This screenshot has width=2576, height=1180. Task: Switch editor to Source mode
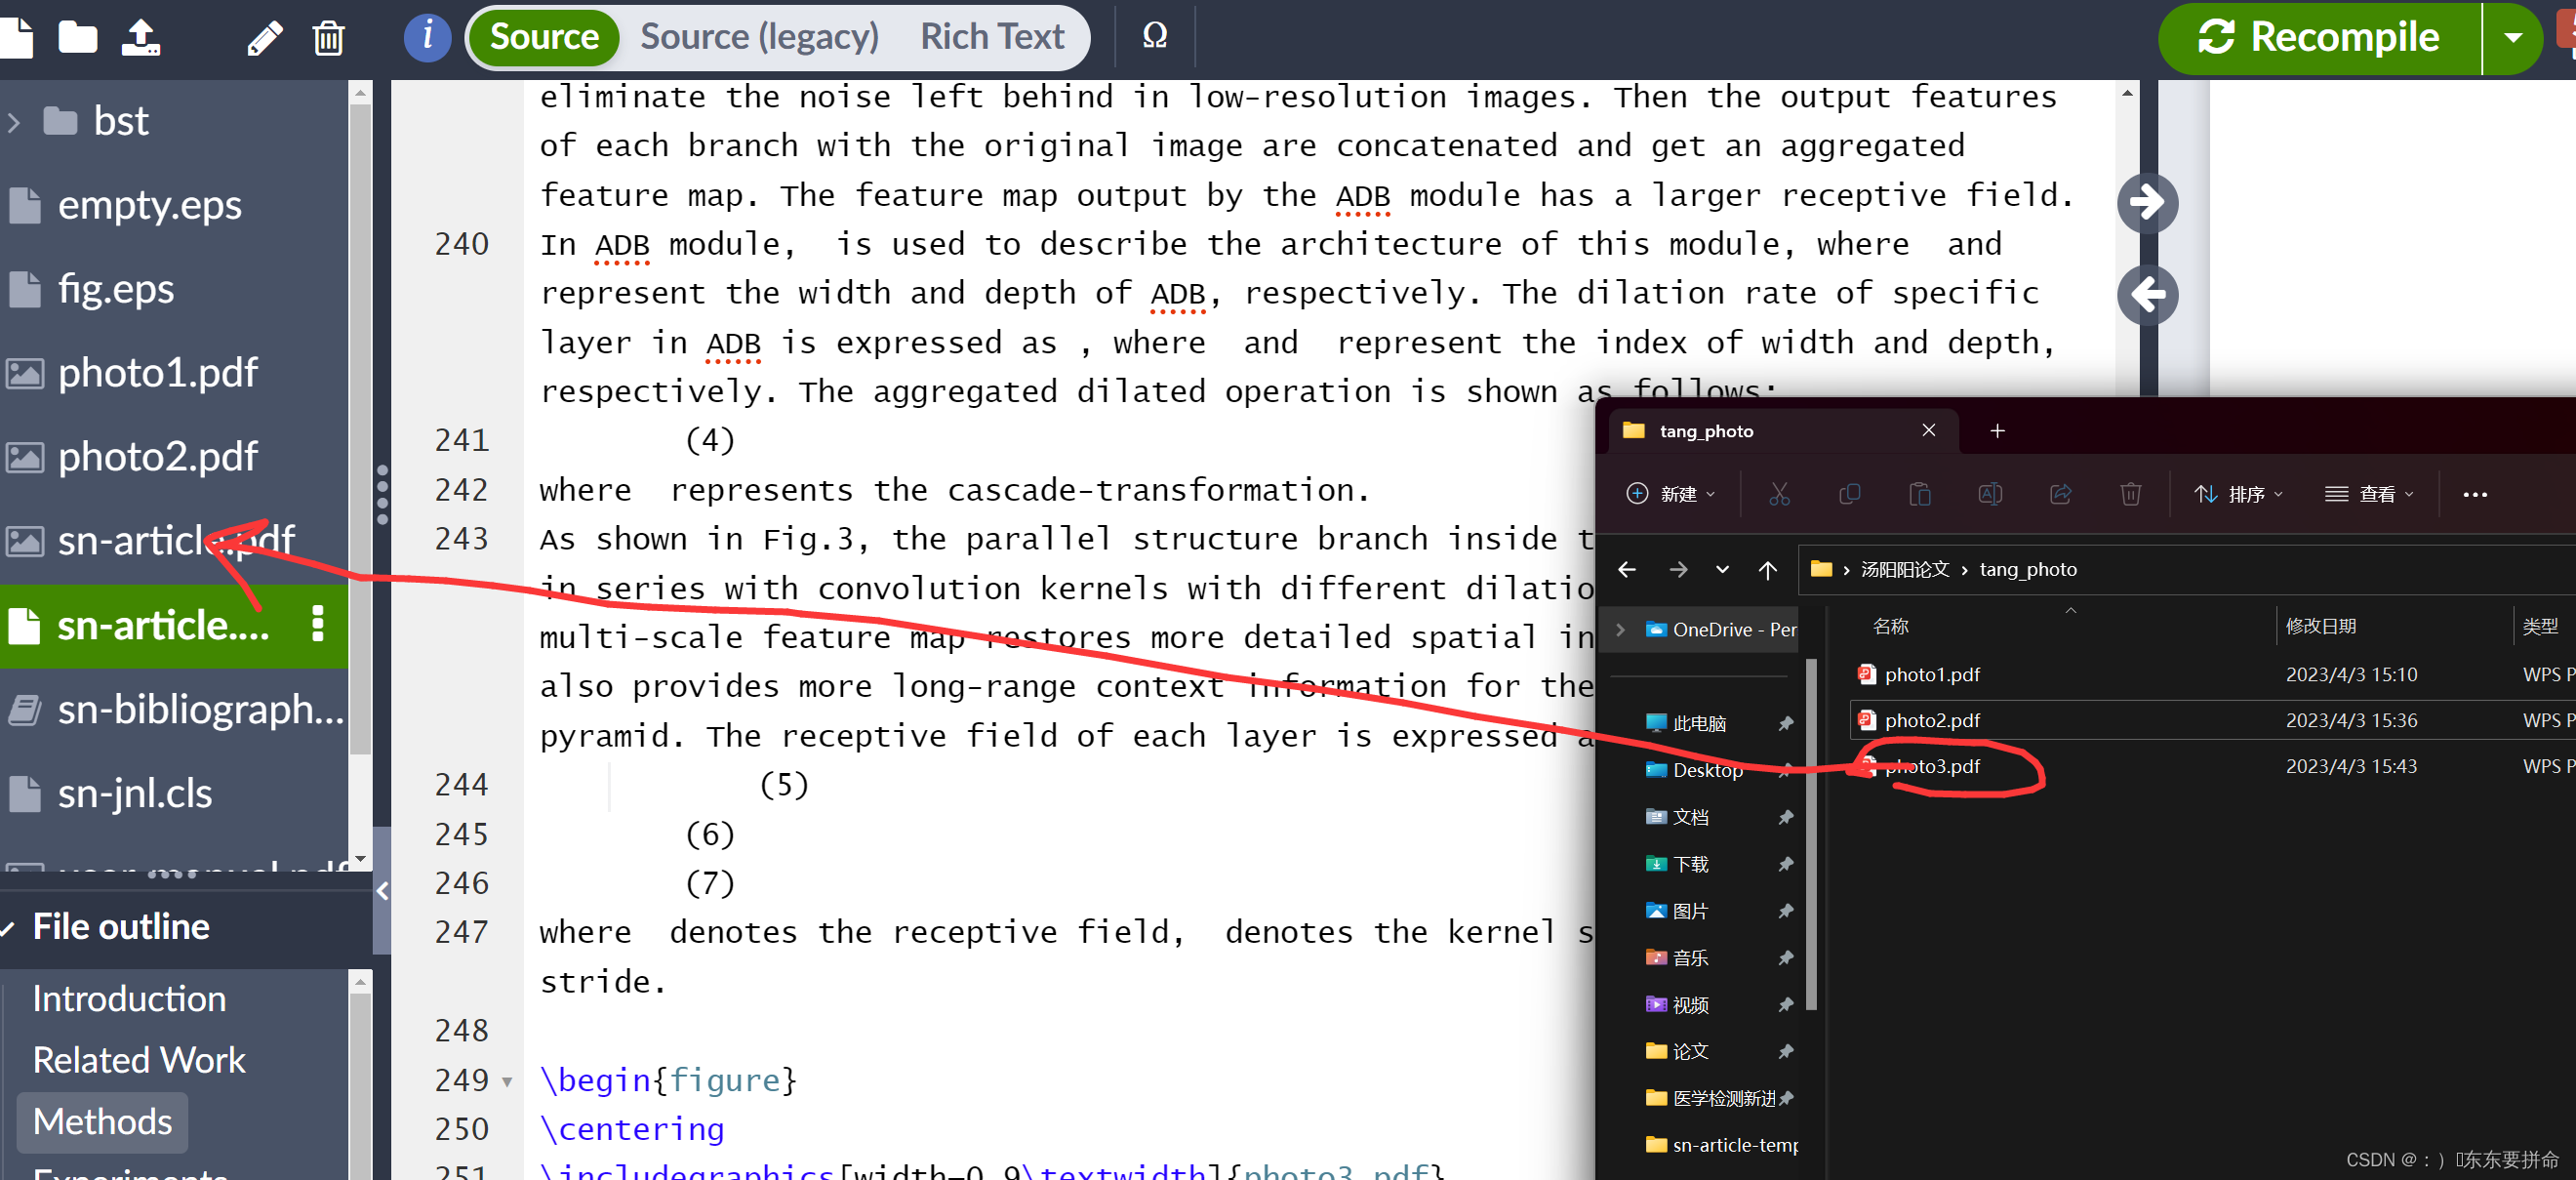(x=544, y=37)
